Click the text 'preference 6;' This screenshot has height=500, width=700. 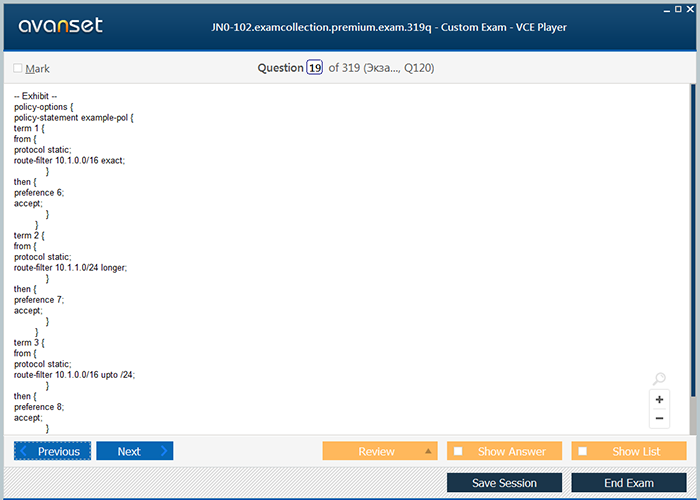[39, 192]
